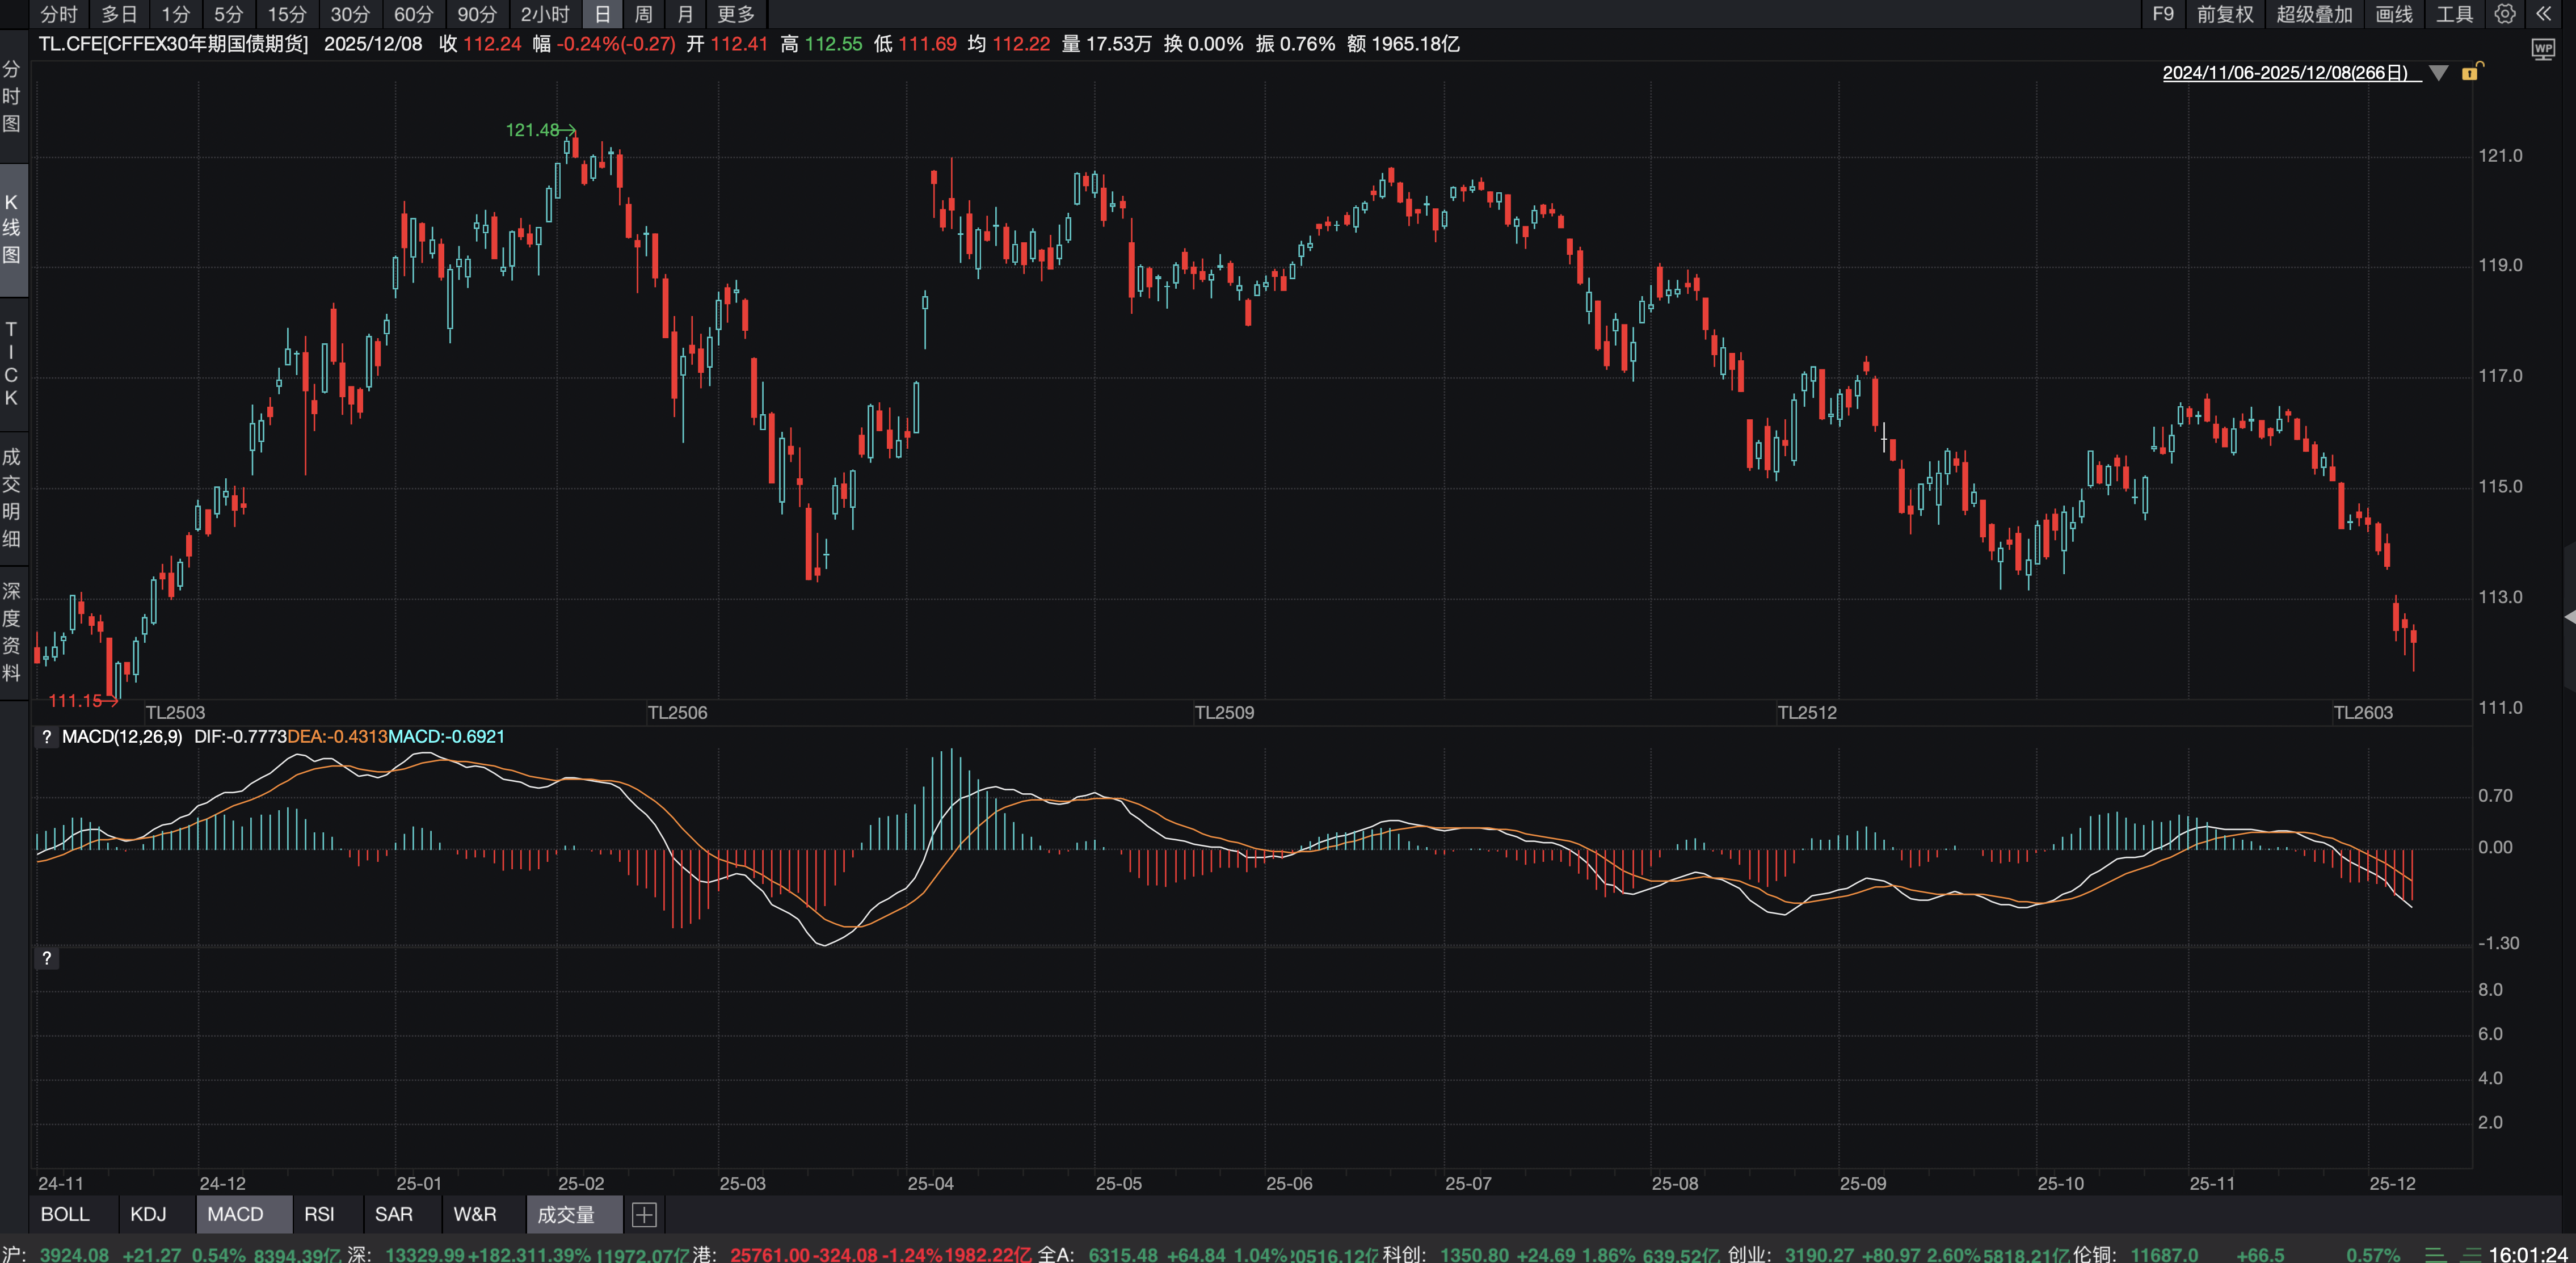Viewport: 2576px width, 1263px height.
Task: Toggle the 成交量 volume indicator
Action: 566,1214
